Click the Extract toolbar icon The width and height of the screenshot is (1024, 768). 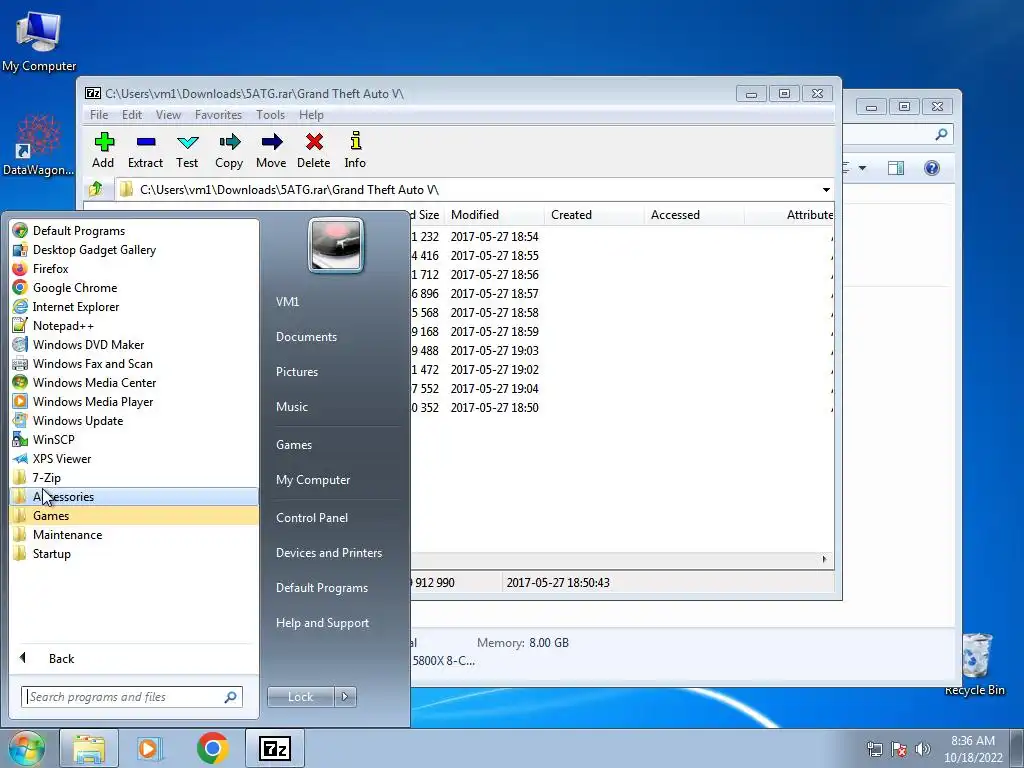coord(145,151)
